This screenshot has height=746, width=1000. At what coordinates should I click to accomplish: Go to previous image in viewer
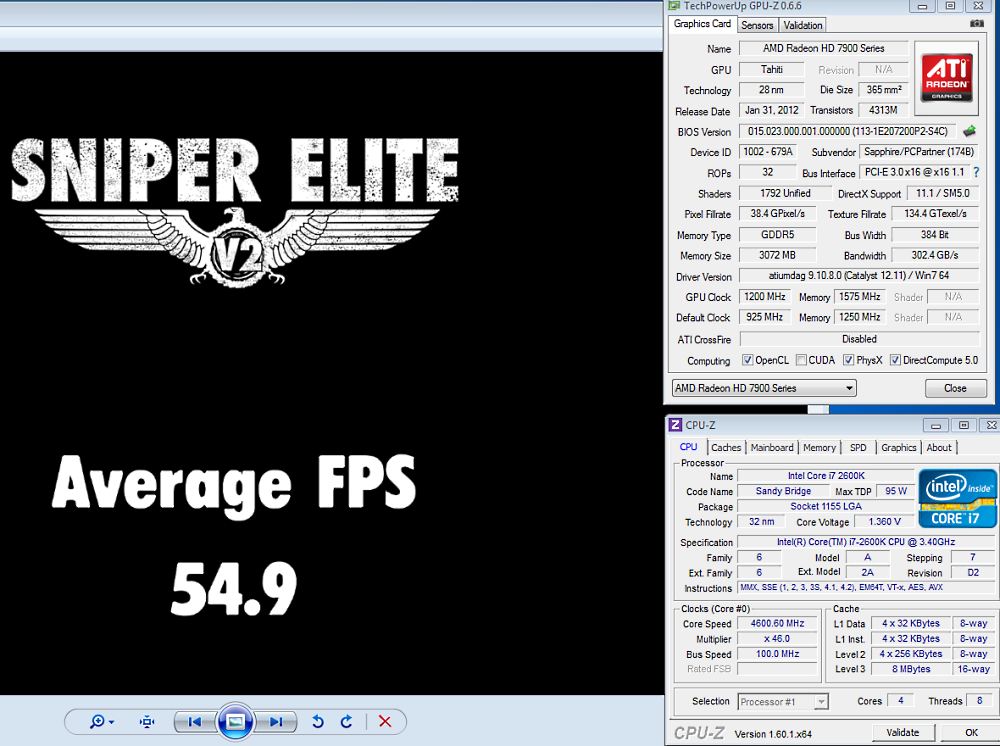195,721
